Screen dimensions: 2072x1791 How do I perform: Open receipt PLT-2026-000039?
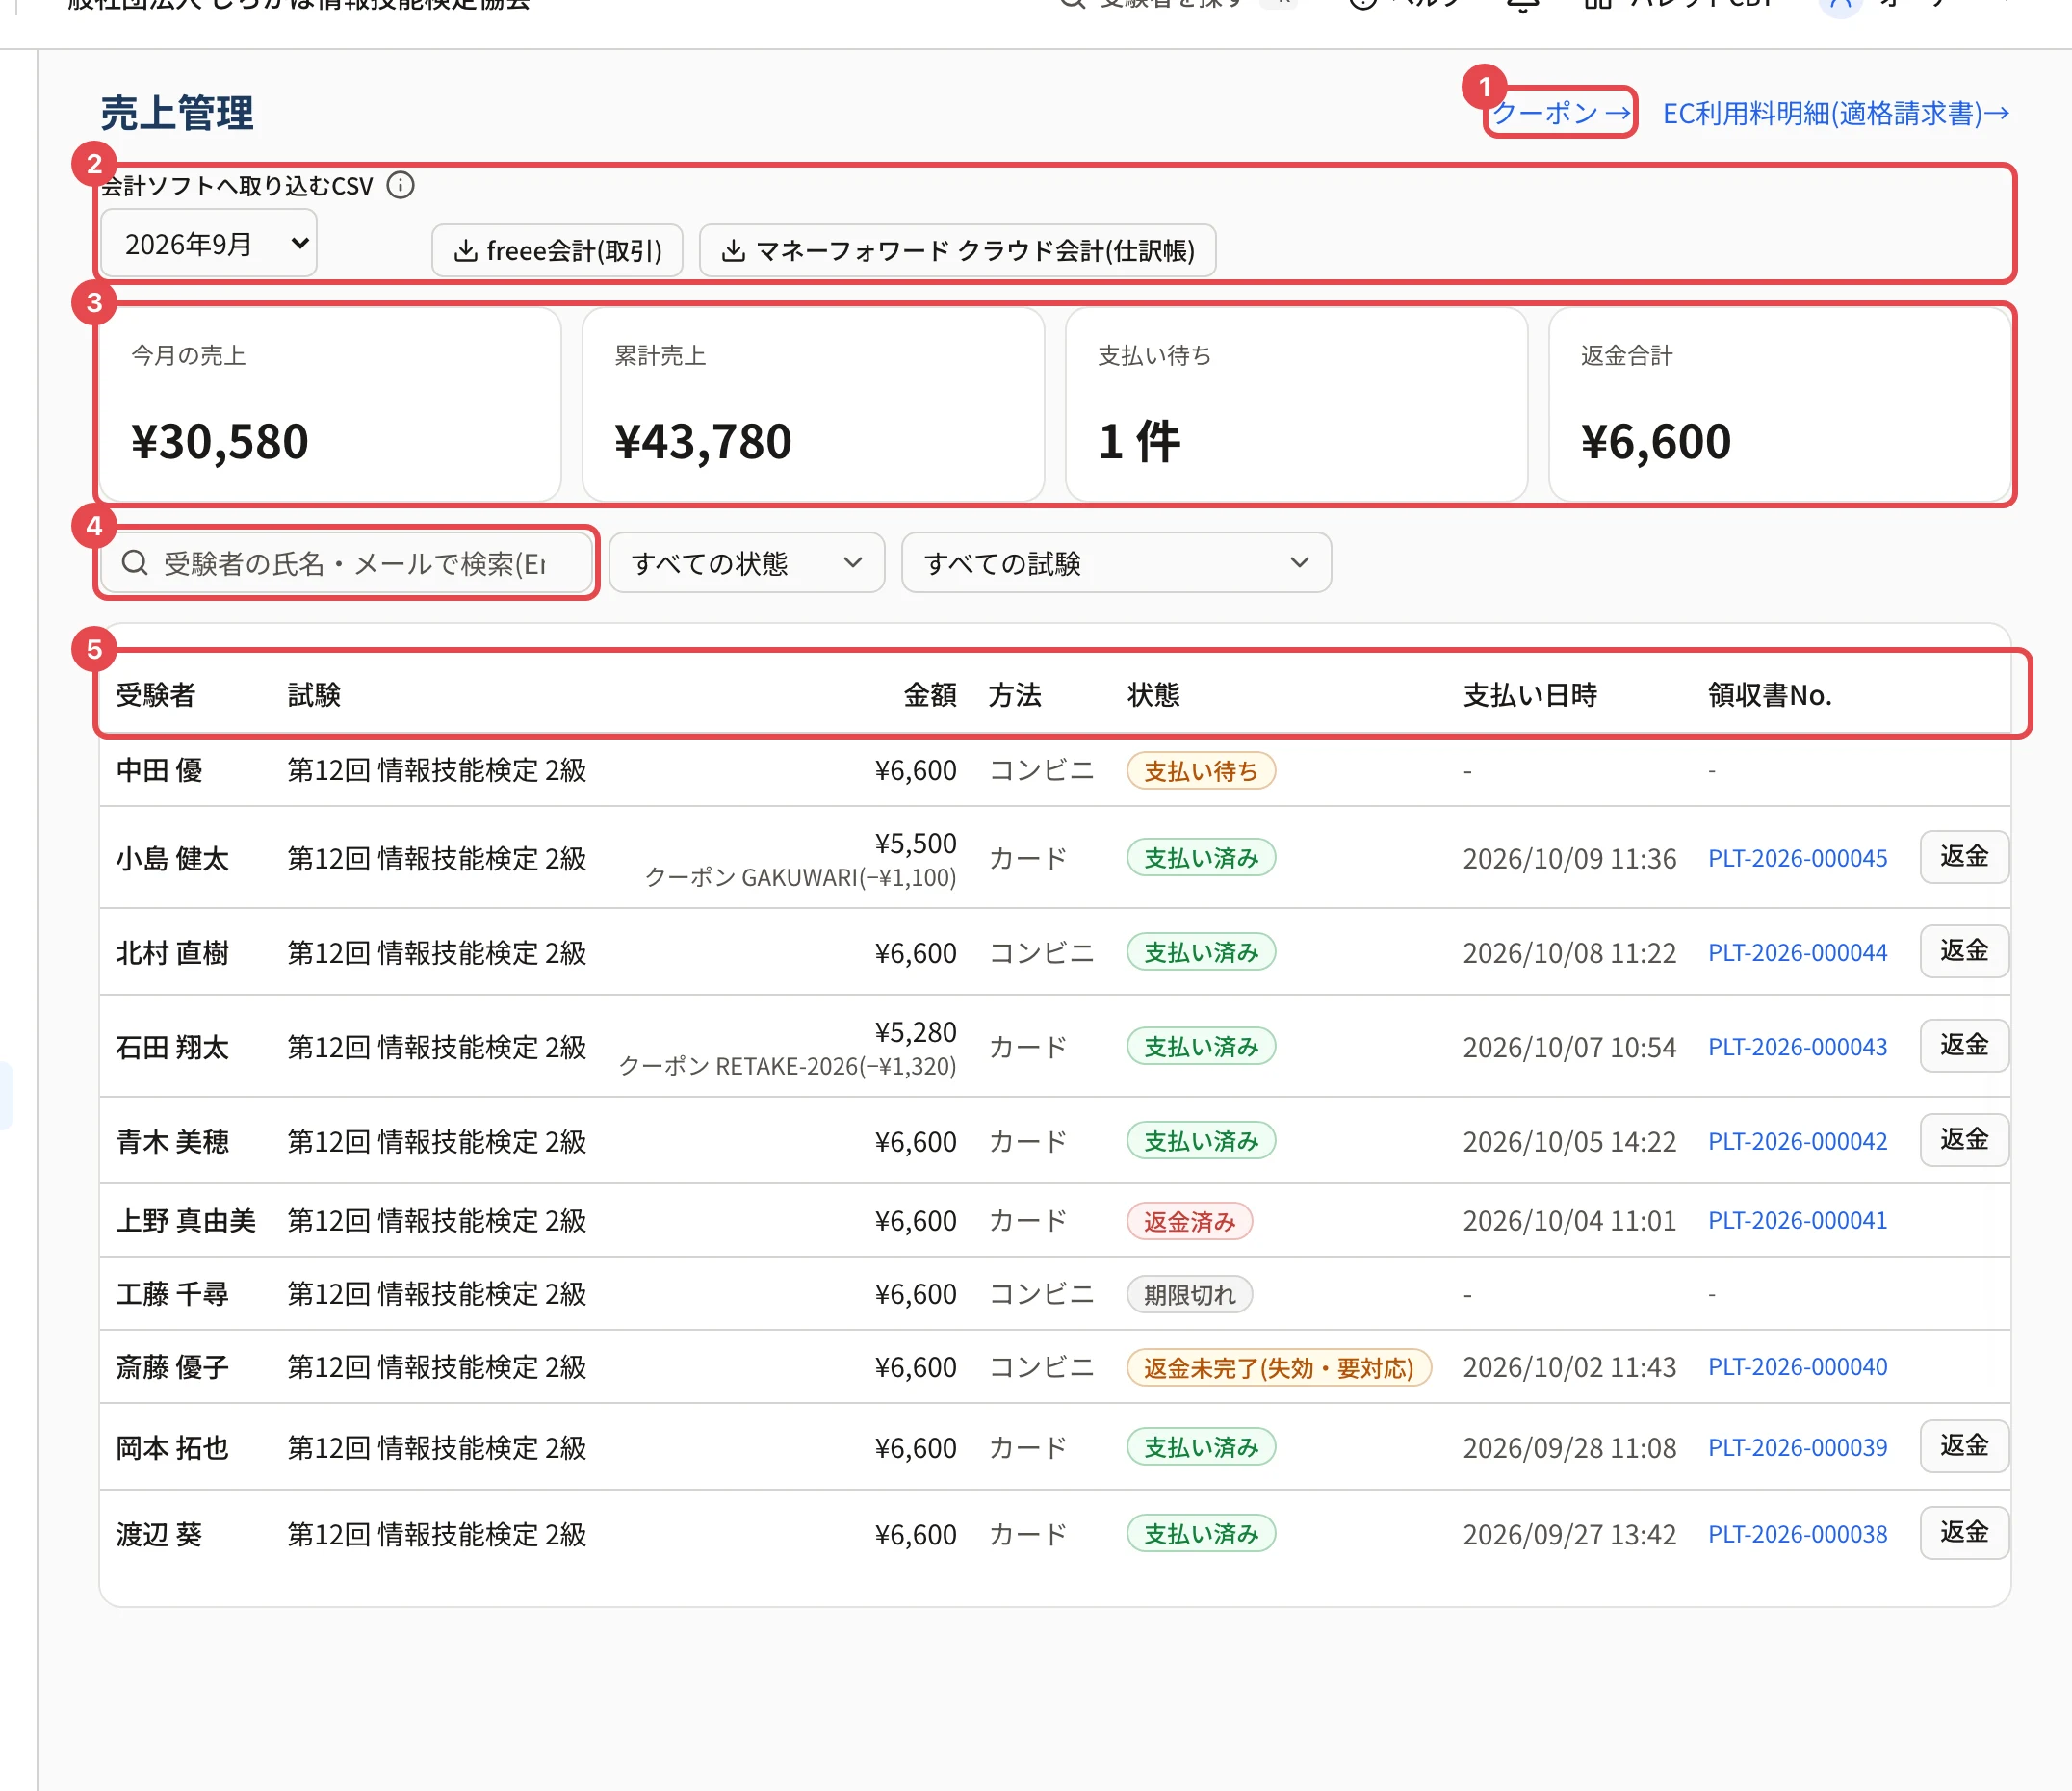click(1797, 1447)
